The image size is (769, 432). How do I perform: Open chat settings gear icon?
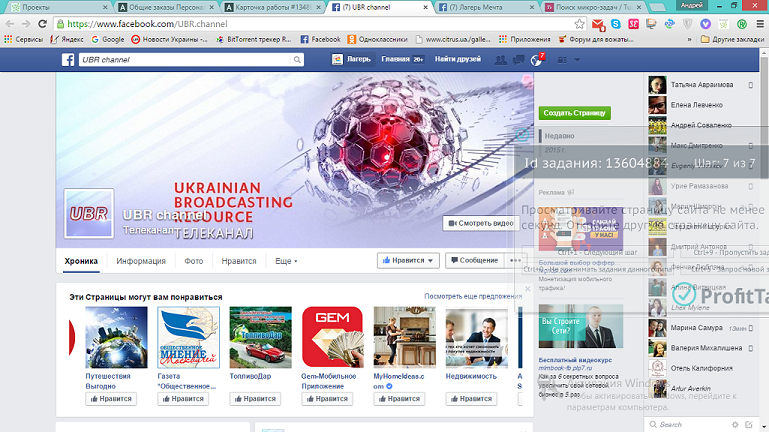735,424
